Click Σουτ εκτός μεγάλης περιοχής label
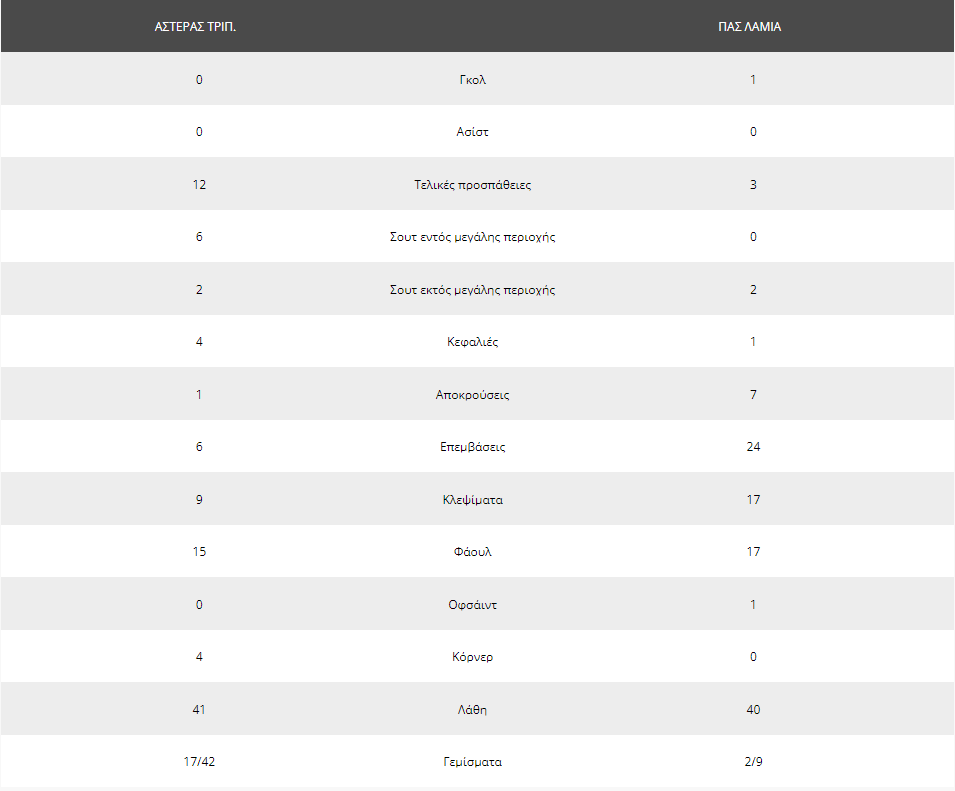 coord(473,290)
